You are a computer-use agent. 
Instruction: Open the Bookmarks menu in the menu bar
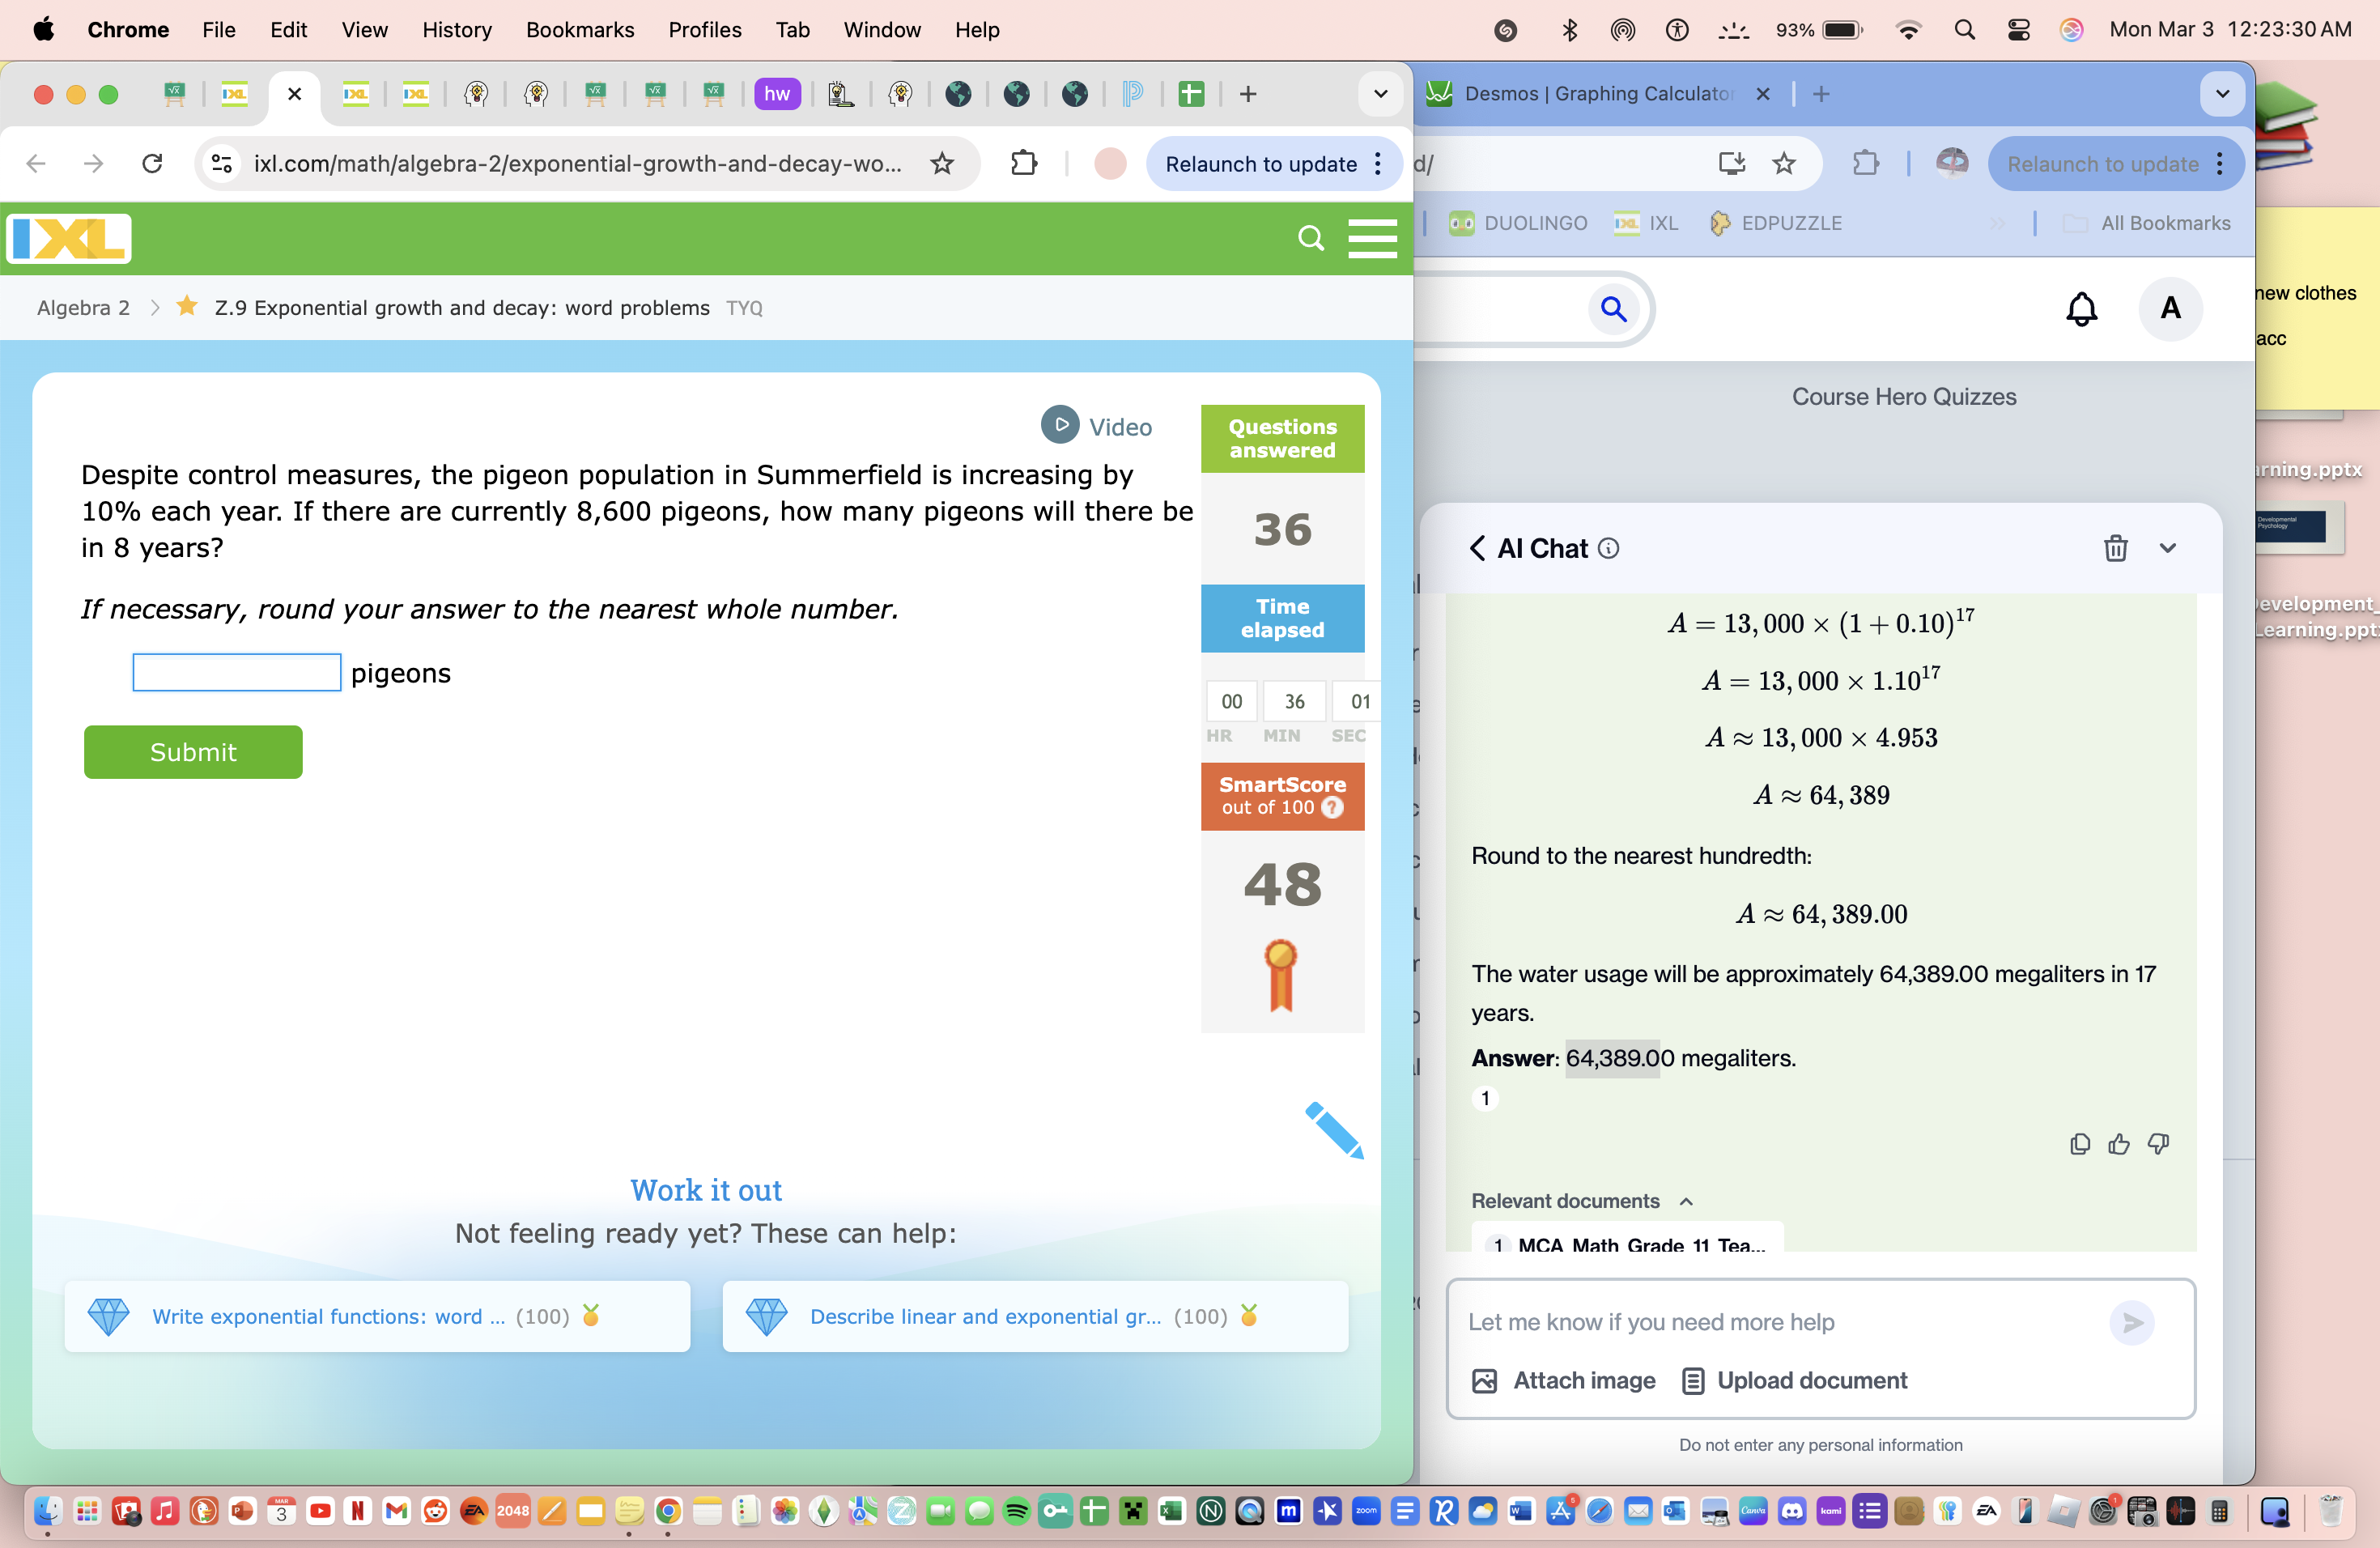coord(580,30)
